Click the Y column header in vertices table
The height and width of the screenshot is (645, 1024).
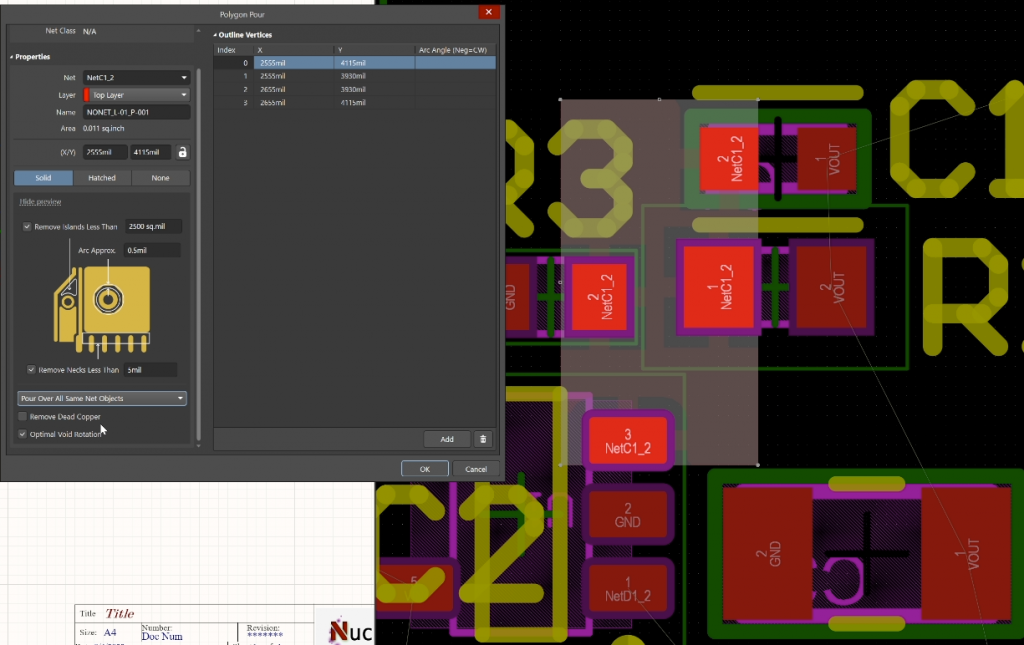[374, 50]
